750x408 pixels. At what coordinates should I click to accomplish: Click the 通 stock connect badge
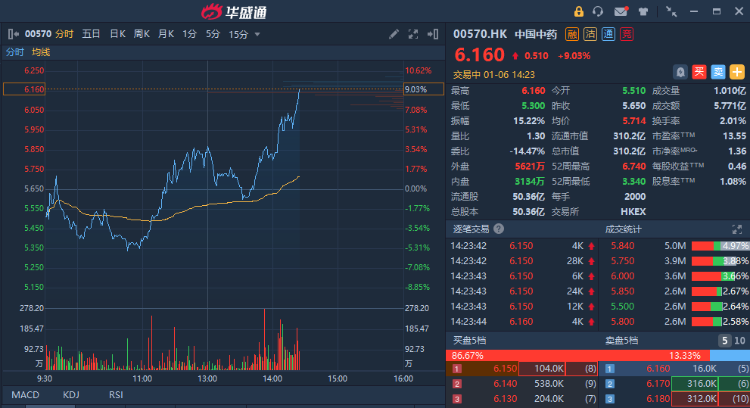click(608, 34)
